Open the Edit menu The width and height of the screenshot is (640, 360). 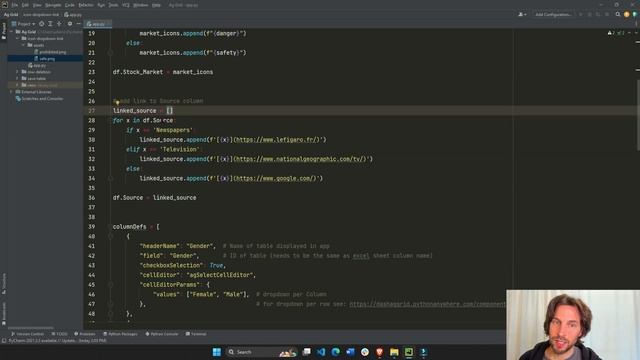(x=25, y=5)
